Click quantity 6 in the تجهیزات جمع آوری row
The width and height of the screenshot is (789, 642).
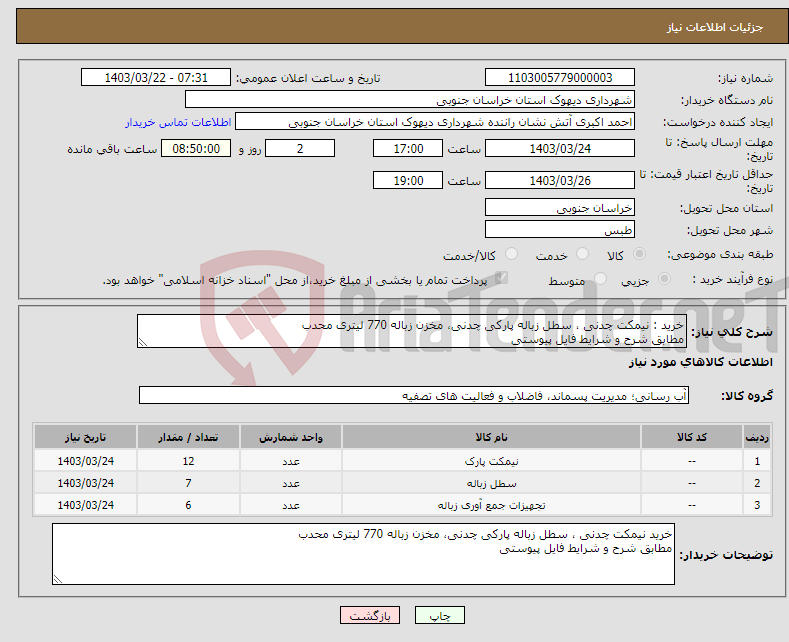click(x=188, y=505)
